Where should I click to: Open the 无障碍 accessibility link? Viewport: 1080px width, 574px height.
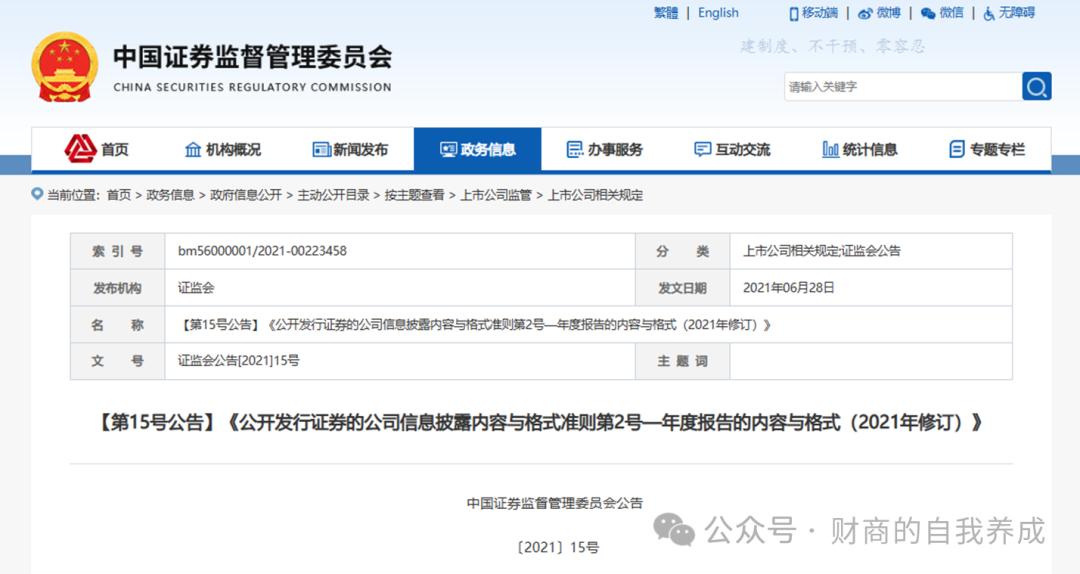coord(1017,12)
